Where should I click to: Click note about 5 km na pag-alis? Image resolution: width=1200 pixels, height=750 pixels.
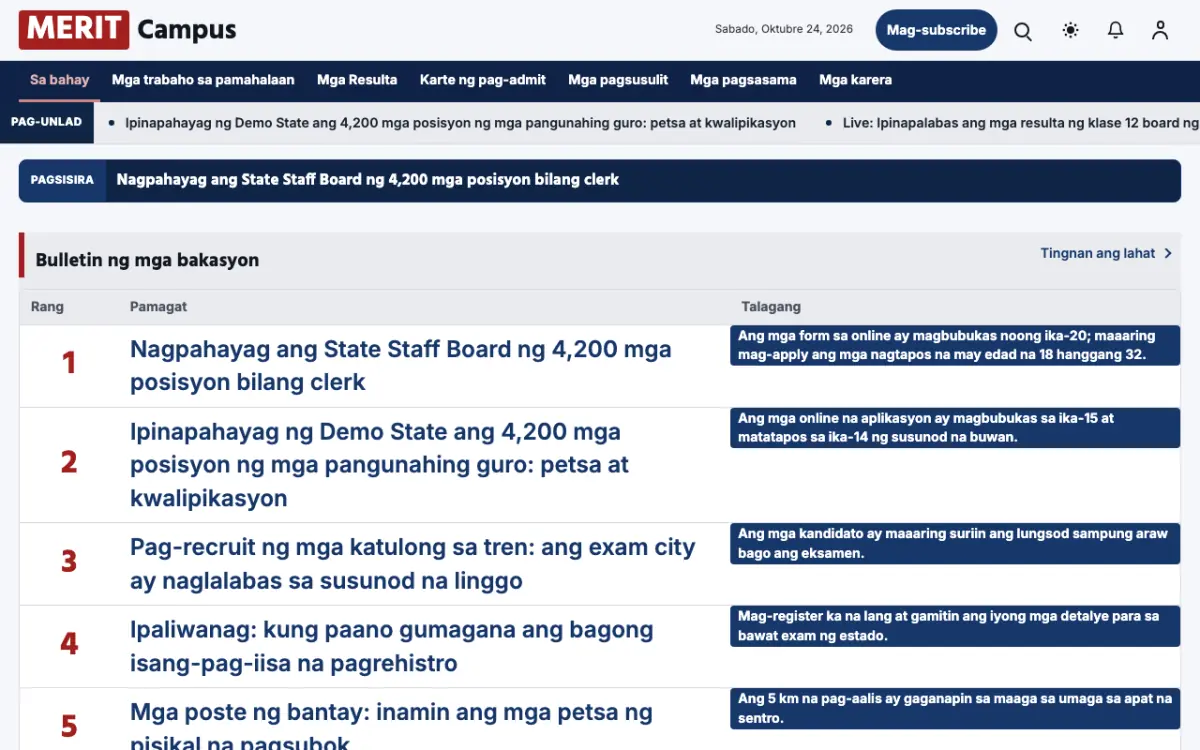click(x=955, y=709)
